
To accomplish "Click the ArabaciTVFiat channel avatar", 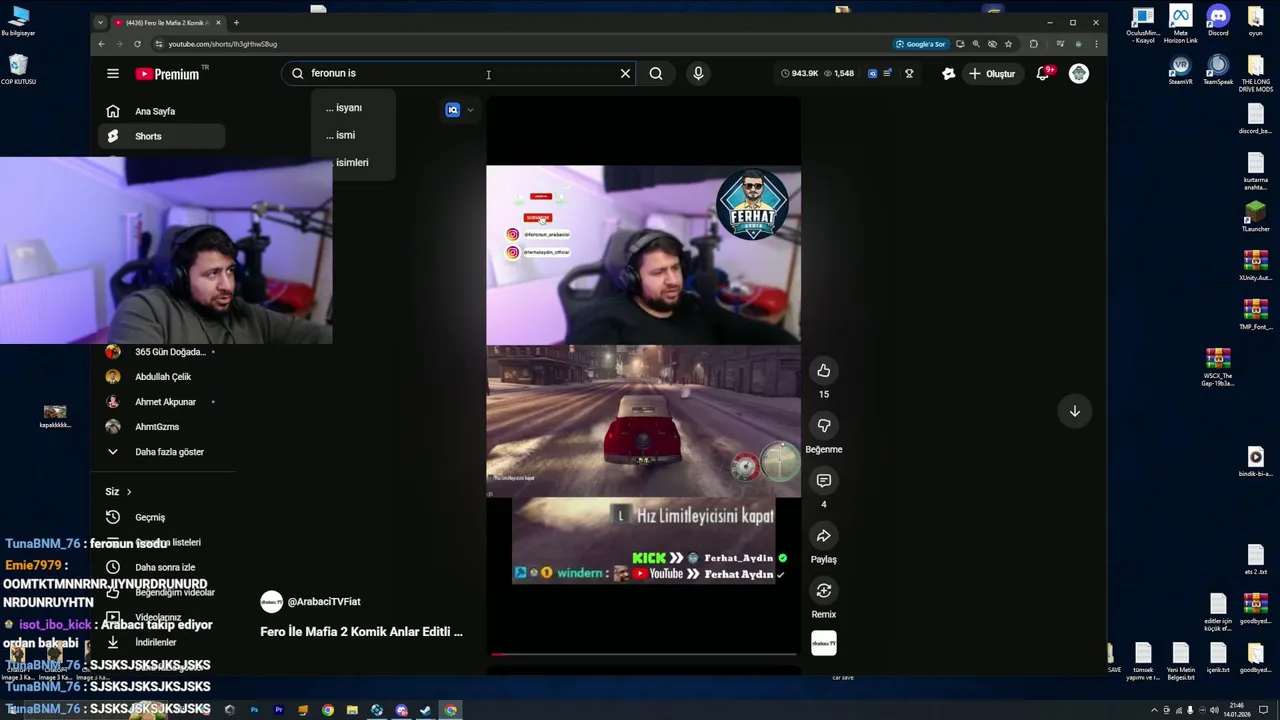I will [271, 601].
